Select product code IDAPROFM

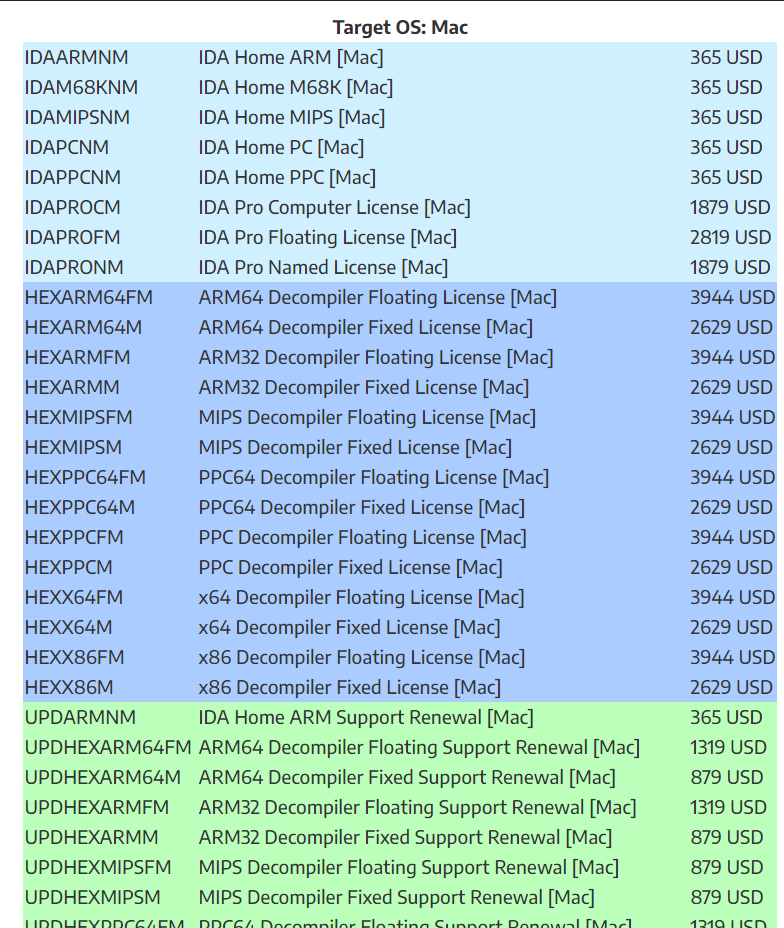[72, 237]
